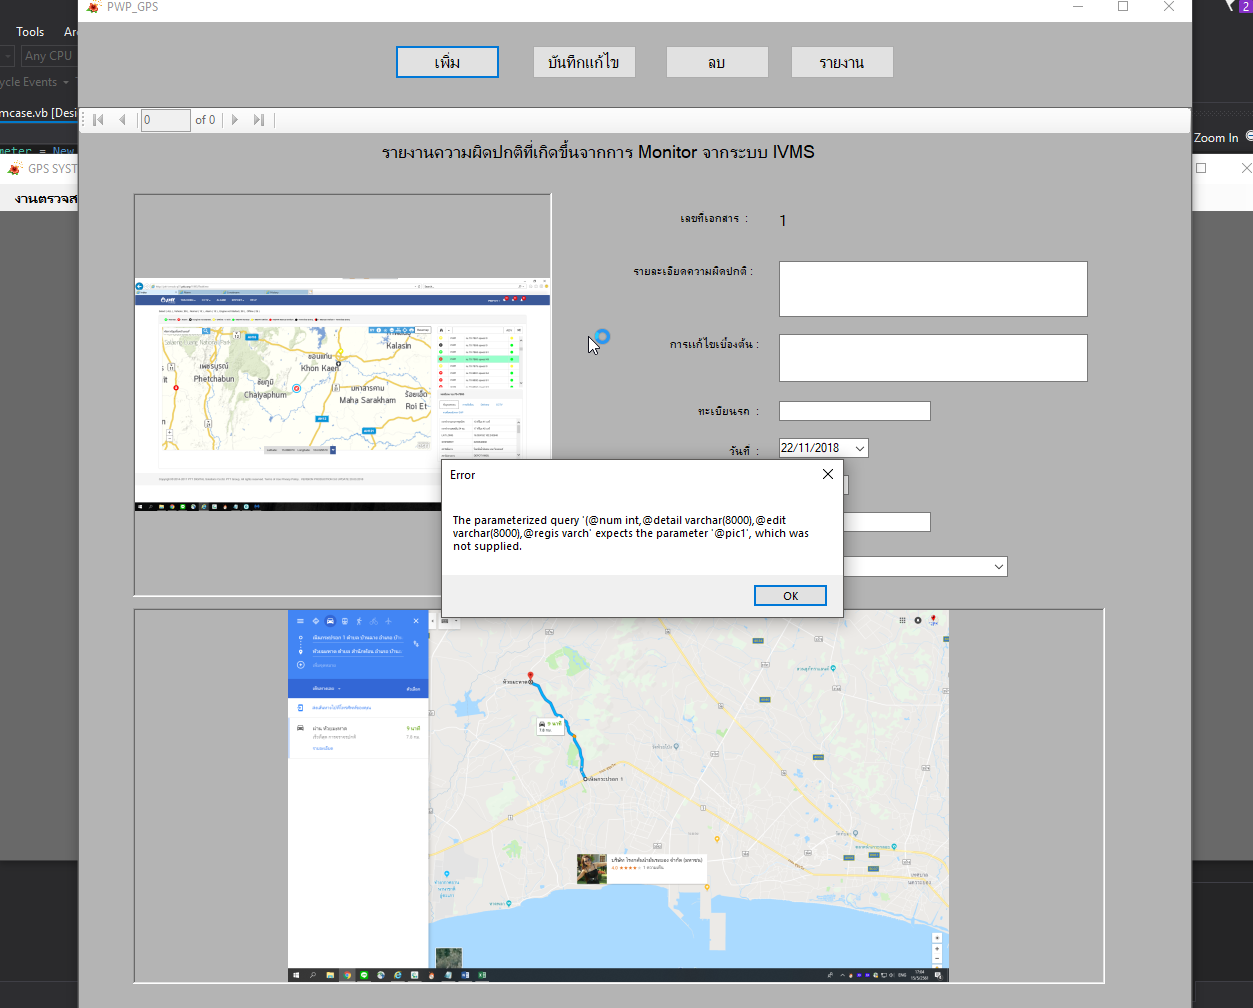Click the เพิ่ม button
Viewport: 1253px width, 1008px height.
[x=447, y=62]
